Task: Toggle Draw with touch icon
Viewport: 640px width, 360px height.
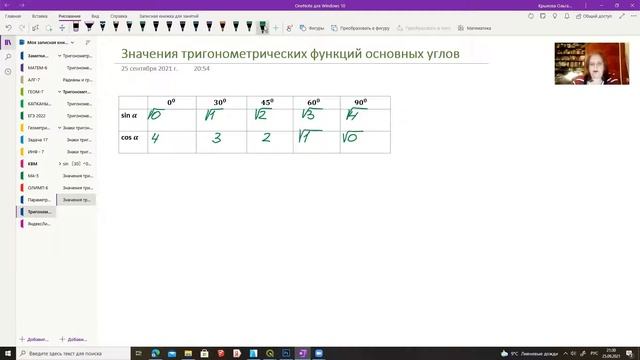Action: click(289, 28)
